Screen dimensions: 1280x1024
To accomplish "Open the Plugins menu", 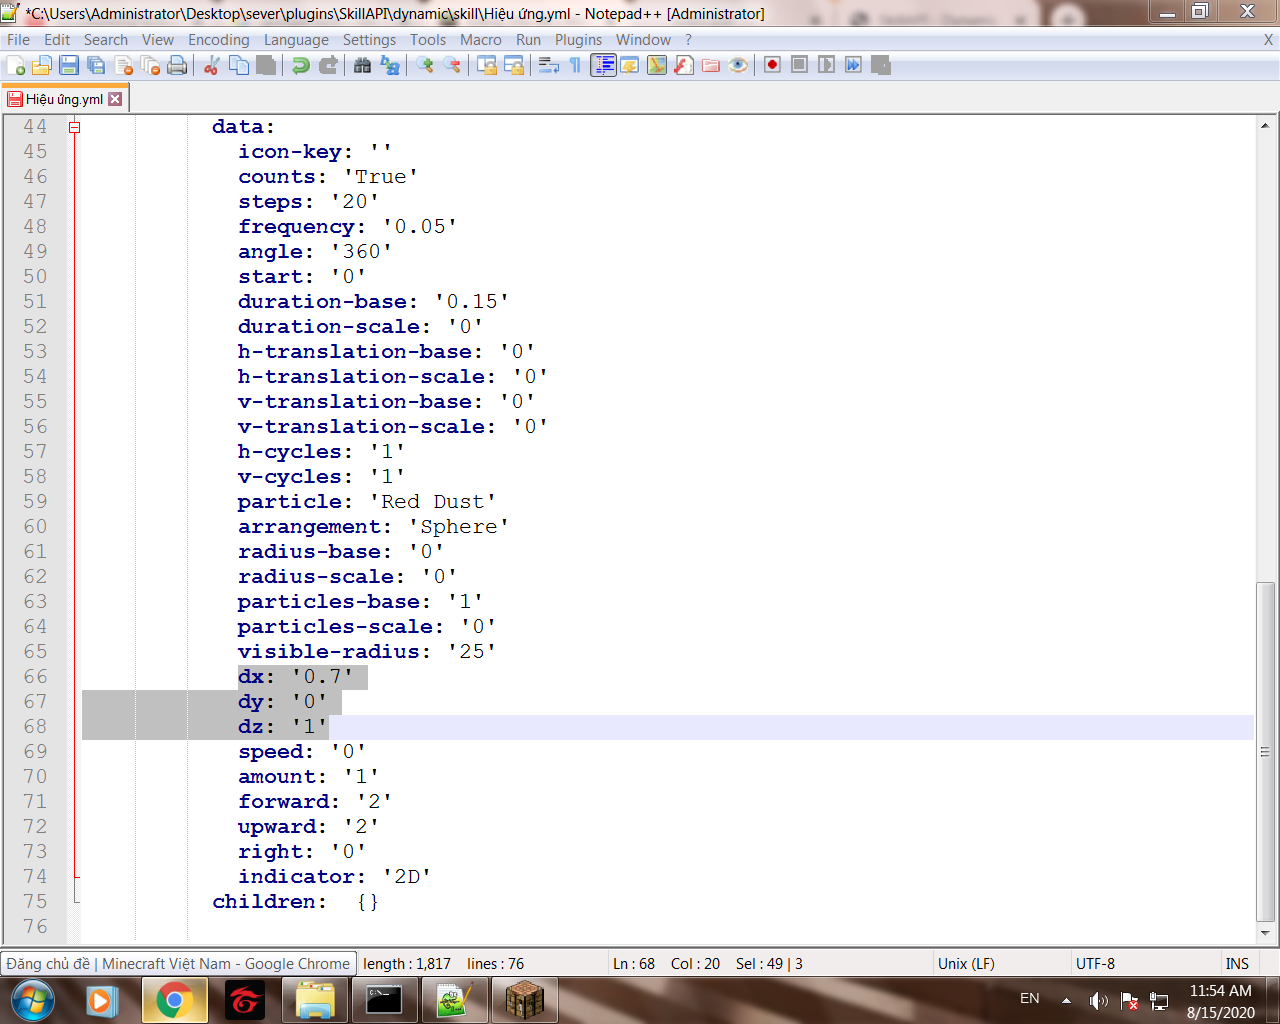I will tap(578, 40).
